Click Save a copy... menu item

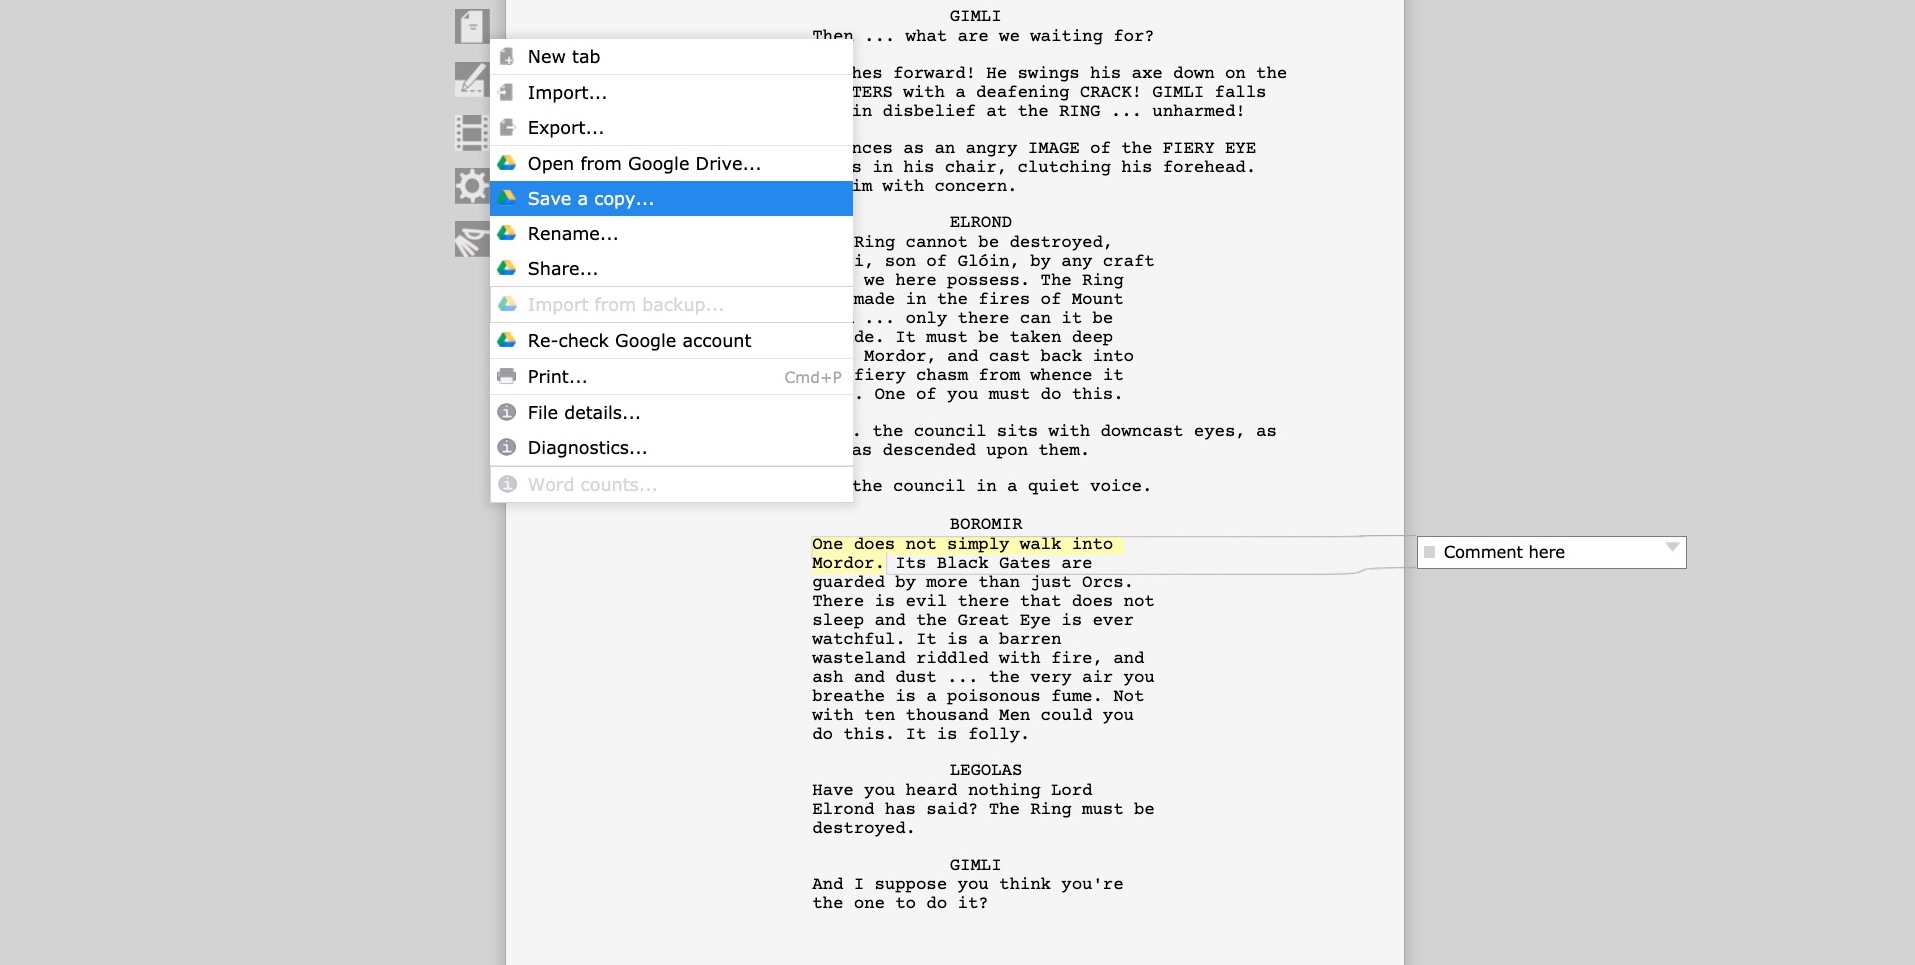[591, 199]
